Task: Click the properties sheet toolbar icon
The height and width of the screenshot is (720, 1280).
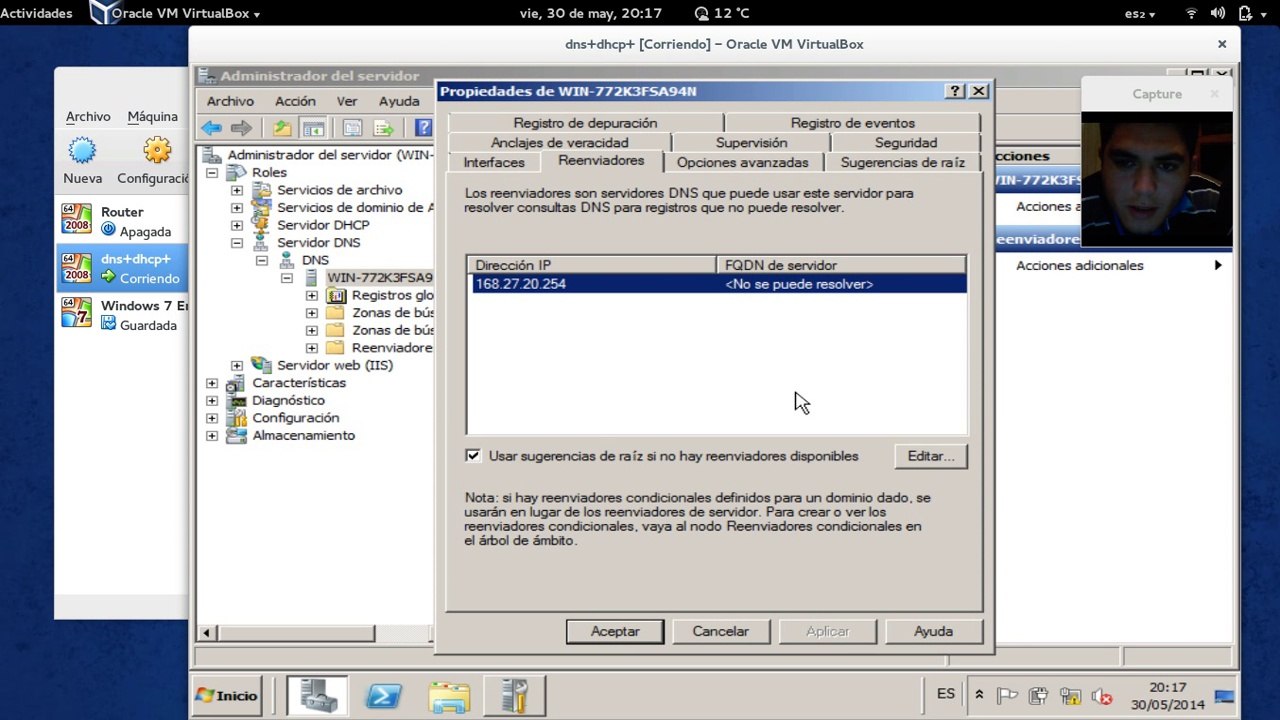Action: point(352,128)
